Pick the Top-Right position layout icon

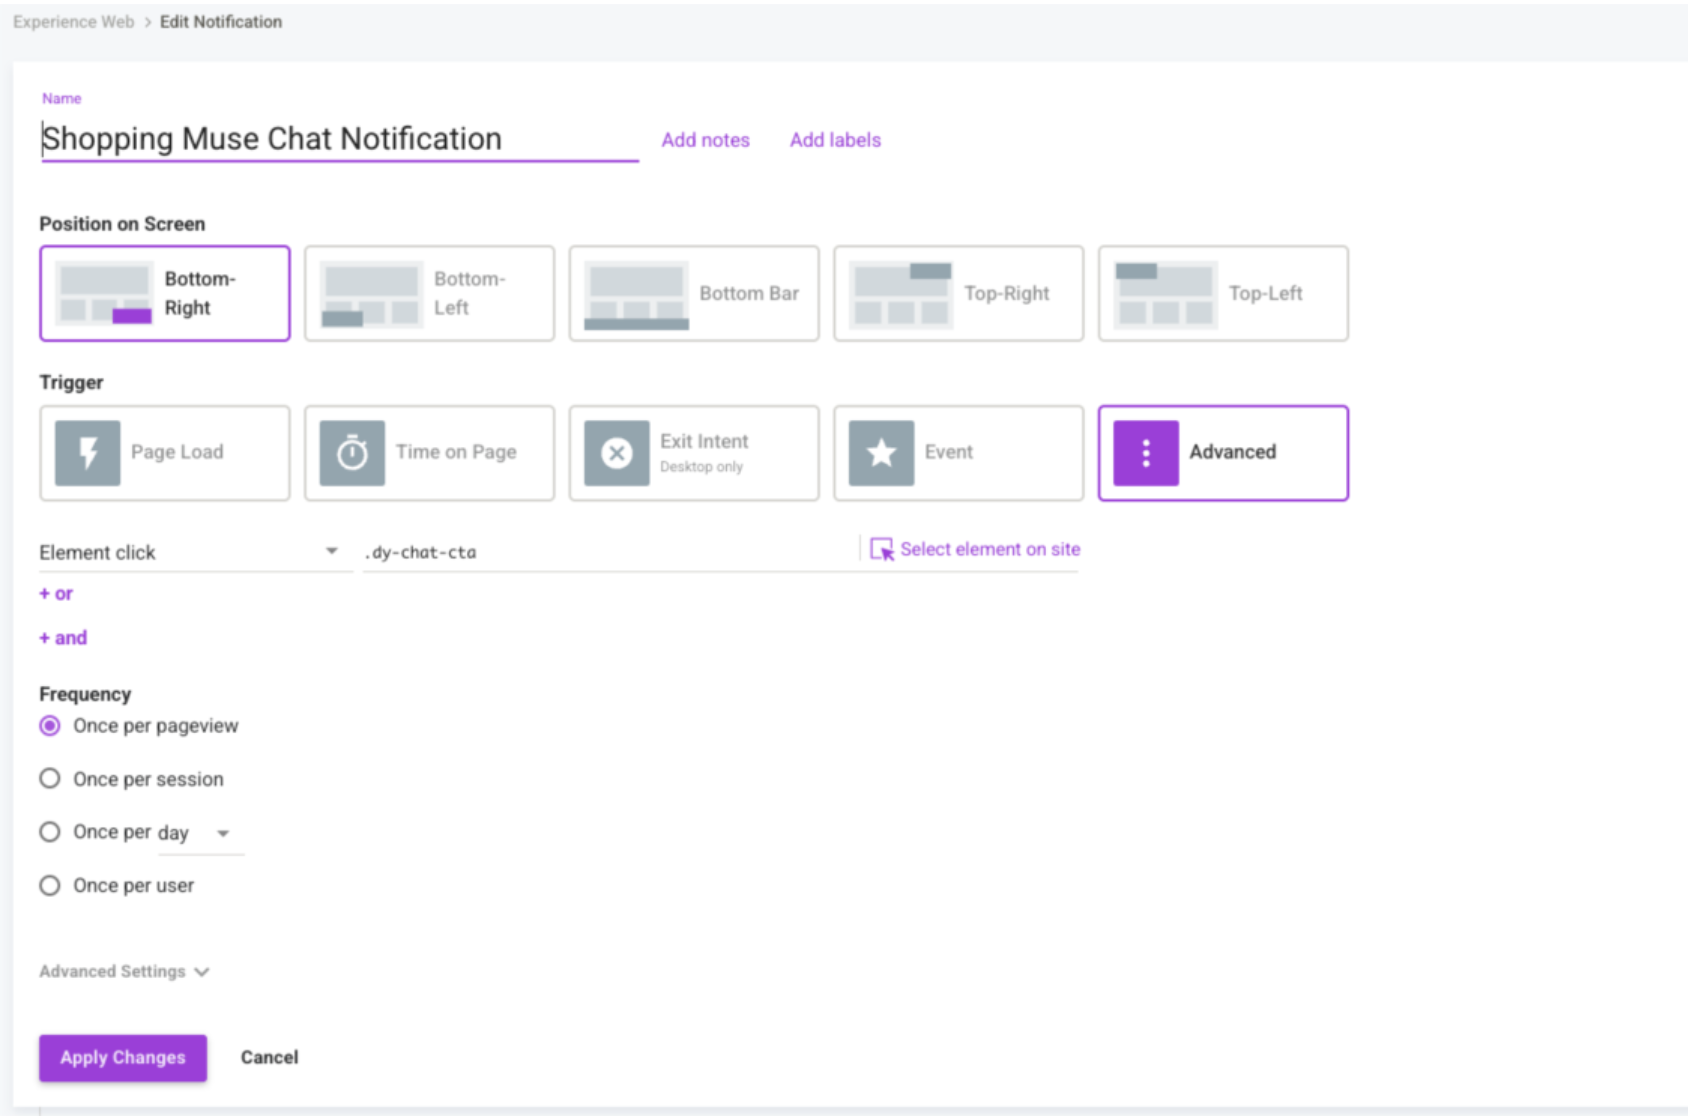pyautogui.click(x=900, y=294)
